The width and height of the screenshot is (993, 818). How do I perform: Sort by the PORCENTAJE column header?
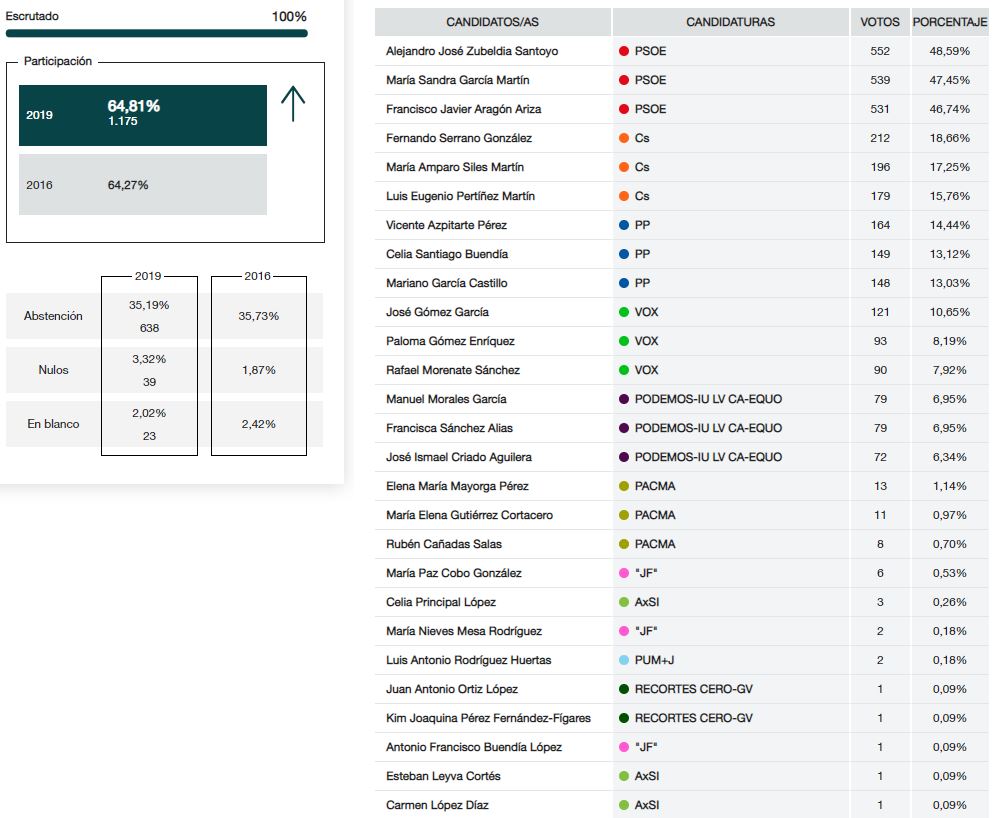[950, 22]
